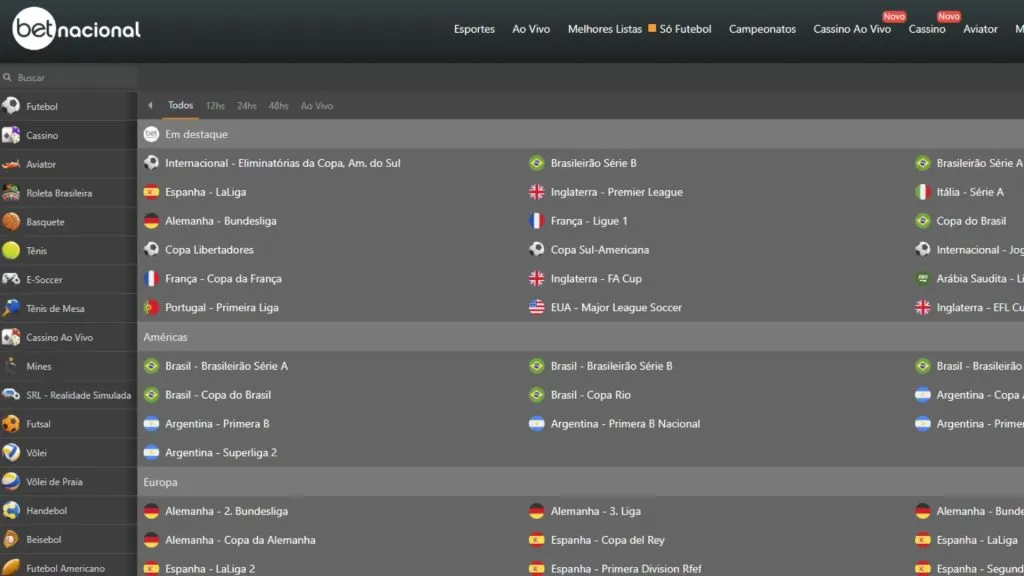Open Melhores Listas in top navigation
The height and width of the screenshot is (576, 1024).
click(x=605, y=29)
